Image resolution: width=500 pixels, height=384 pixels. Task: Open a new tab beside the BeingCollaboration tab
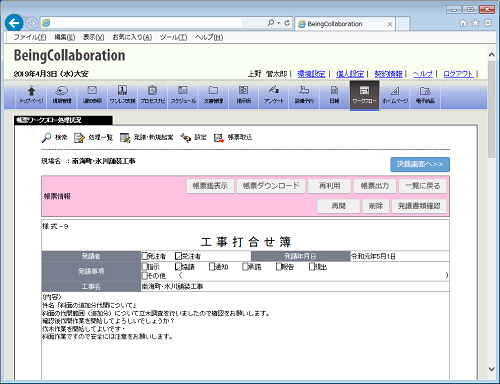(x=403, y=24)
